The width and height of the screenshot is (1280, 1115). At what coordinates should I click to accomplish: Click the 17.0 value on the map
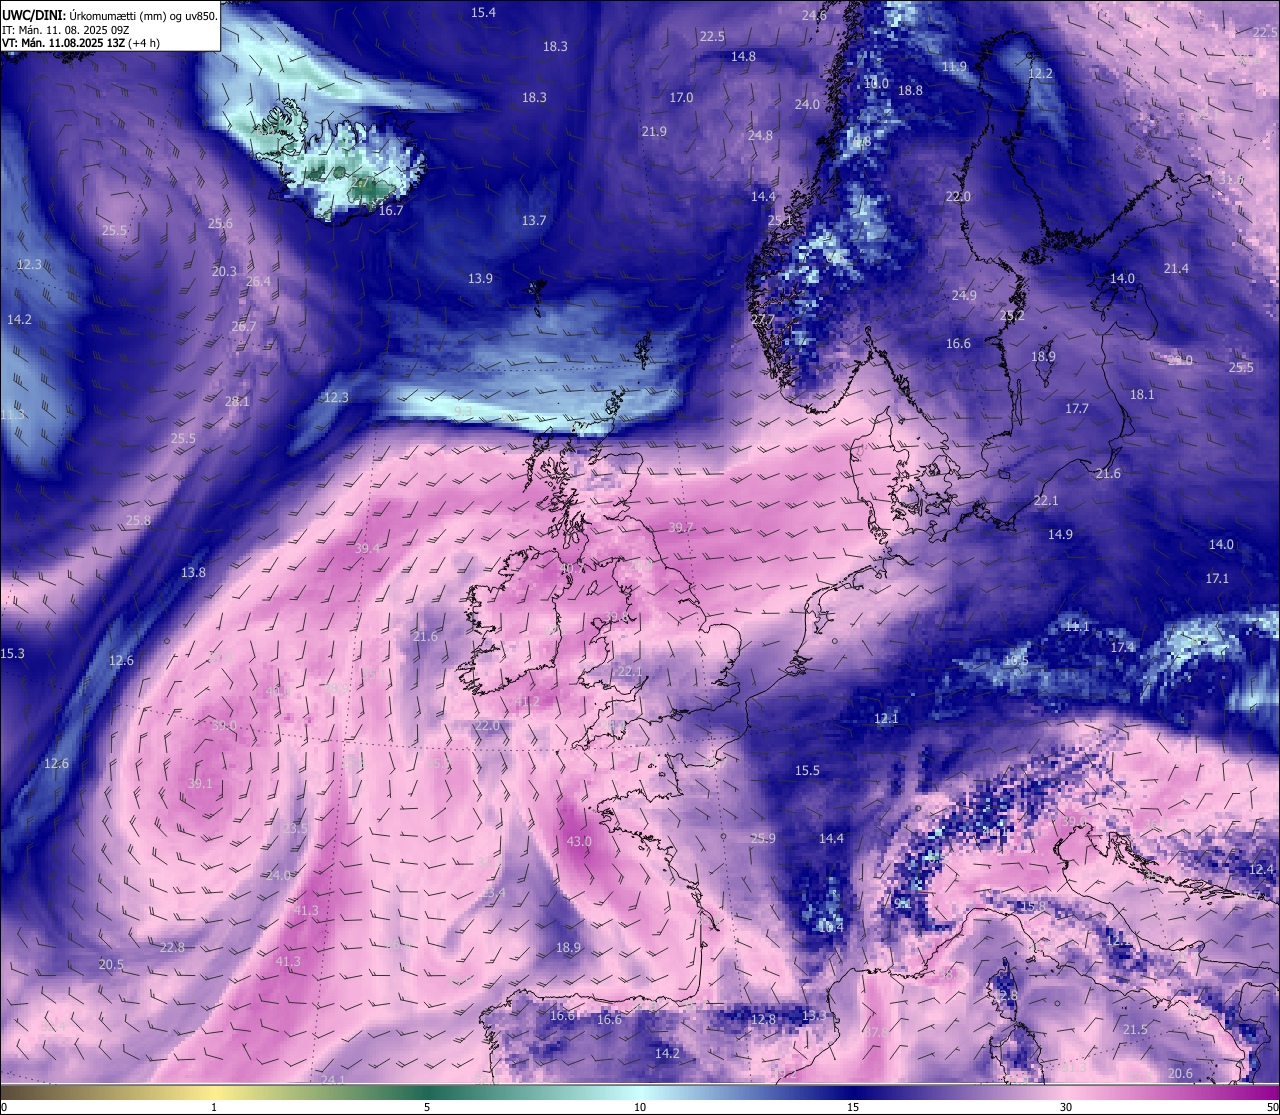click(x=681, y=97)
